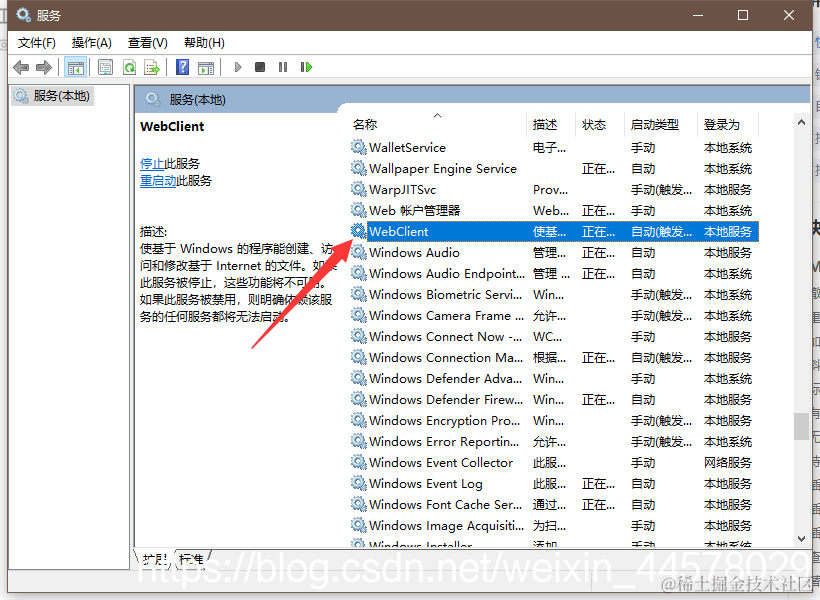Sort by the 登录为 column header
Screen dimensions: 820x600
click(x=727, y=124)
